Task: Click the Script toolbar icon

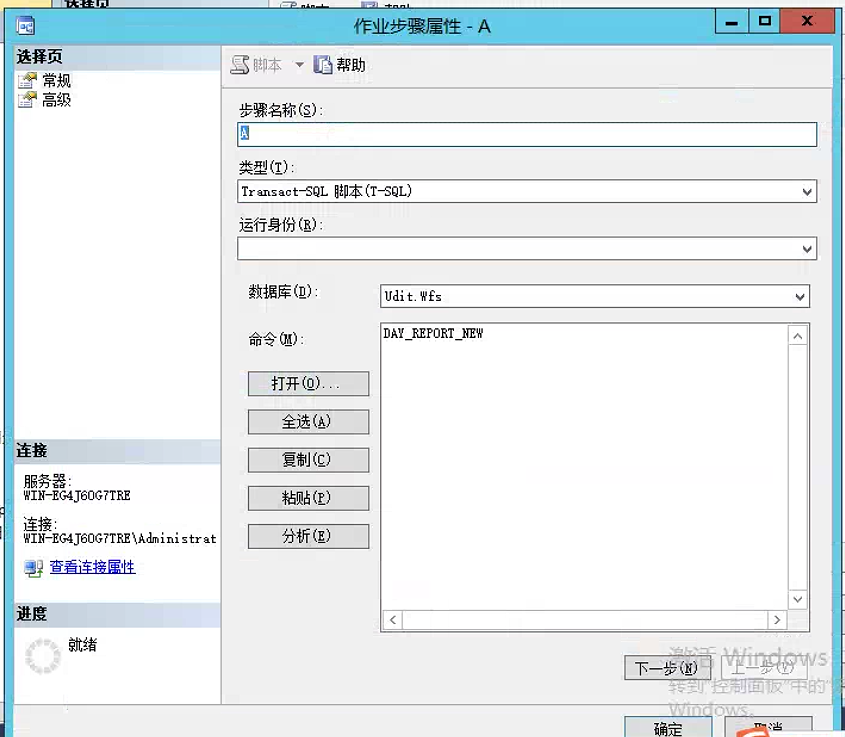Action: 240,65
